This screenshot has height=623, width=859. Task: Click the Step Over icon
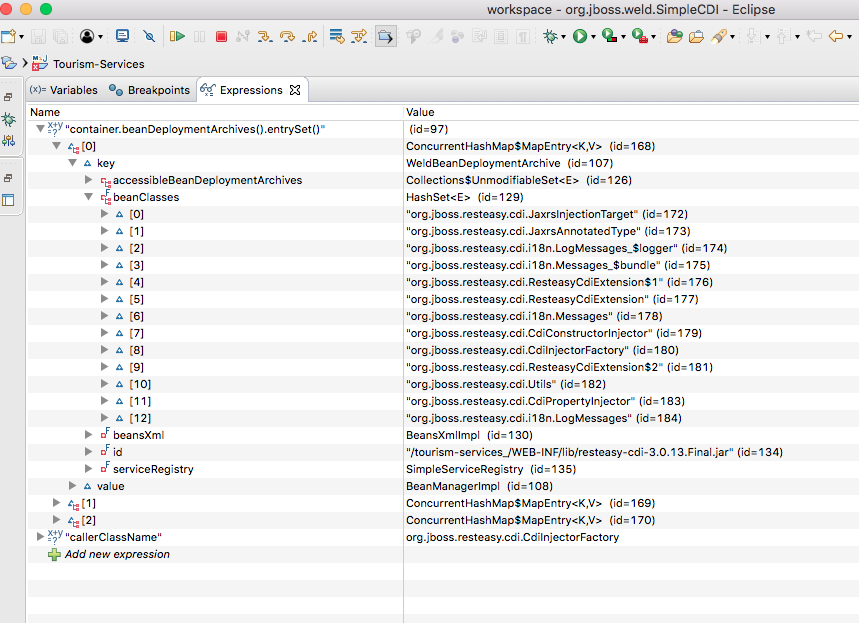click(287, 37)
